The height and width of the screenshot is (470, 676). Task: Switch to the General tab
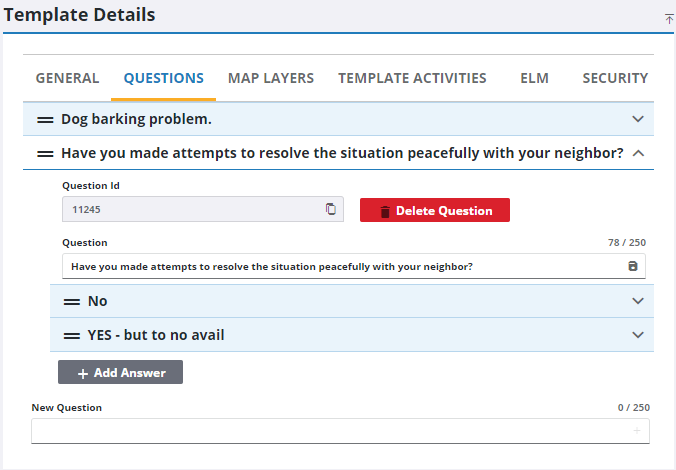click(67, 78)
